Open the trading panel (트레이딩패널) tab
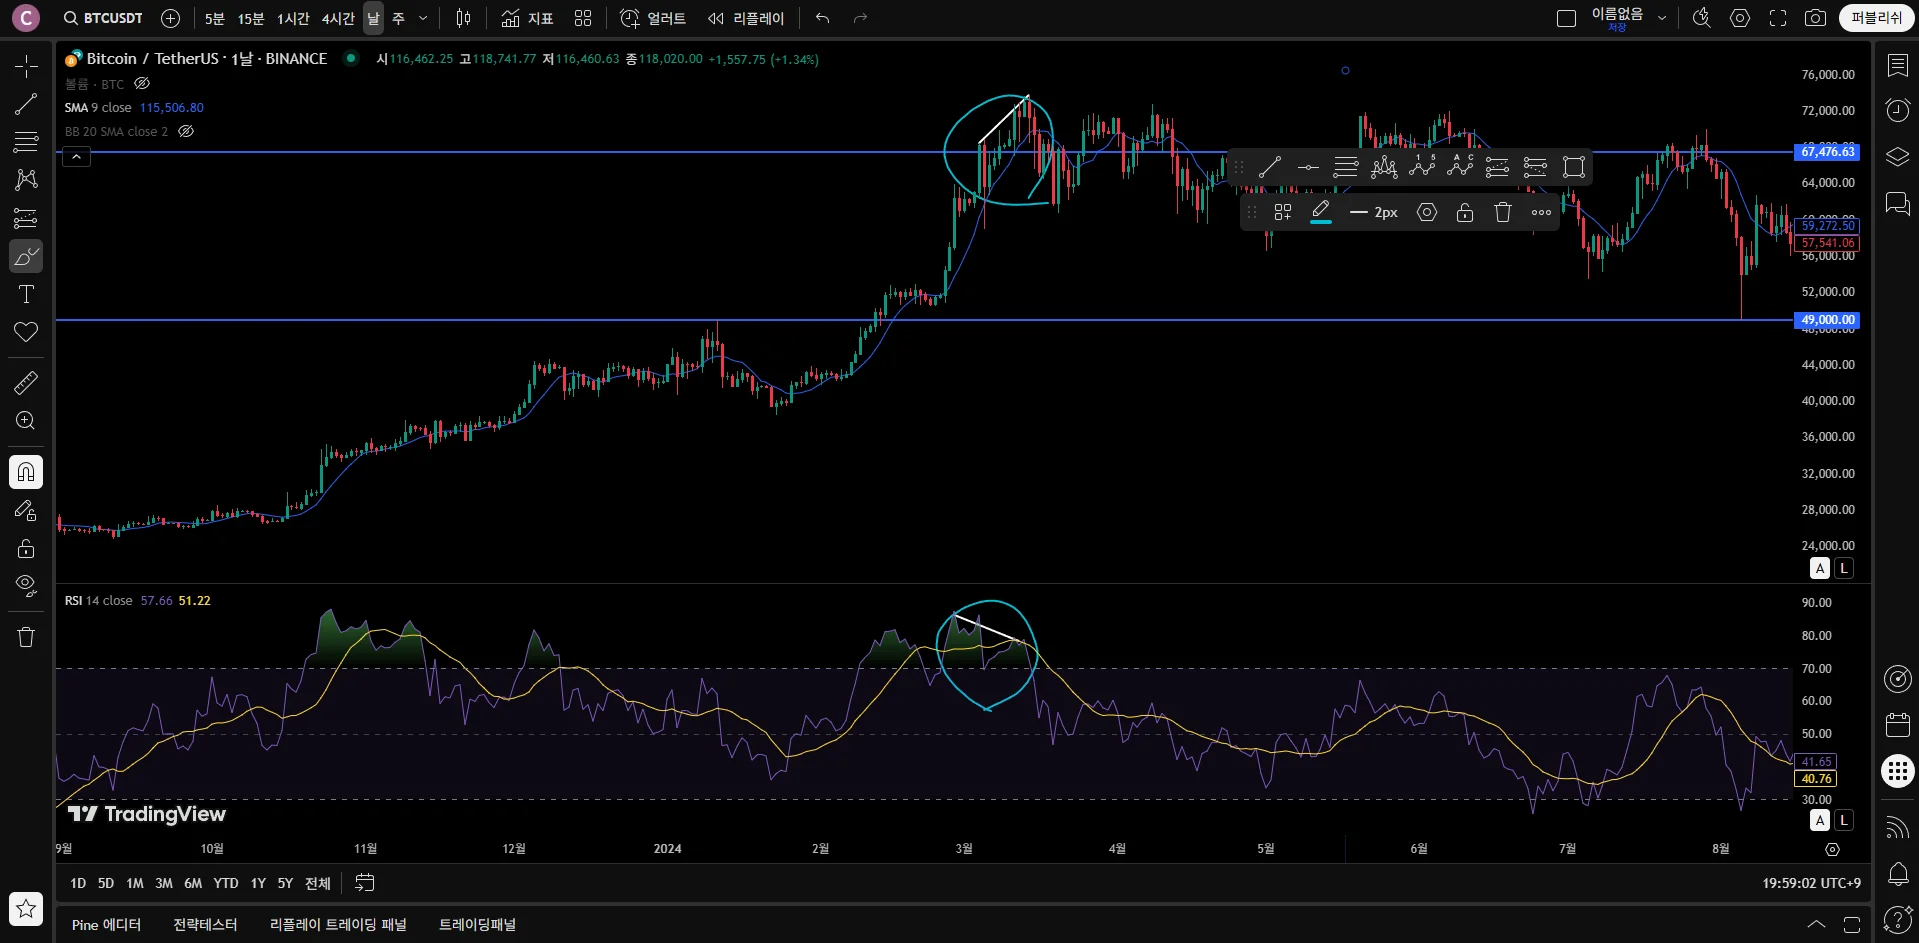The height and width of the screenshot is (943, 1919). click(477, 925)
